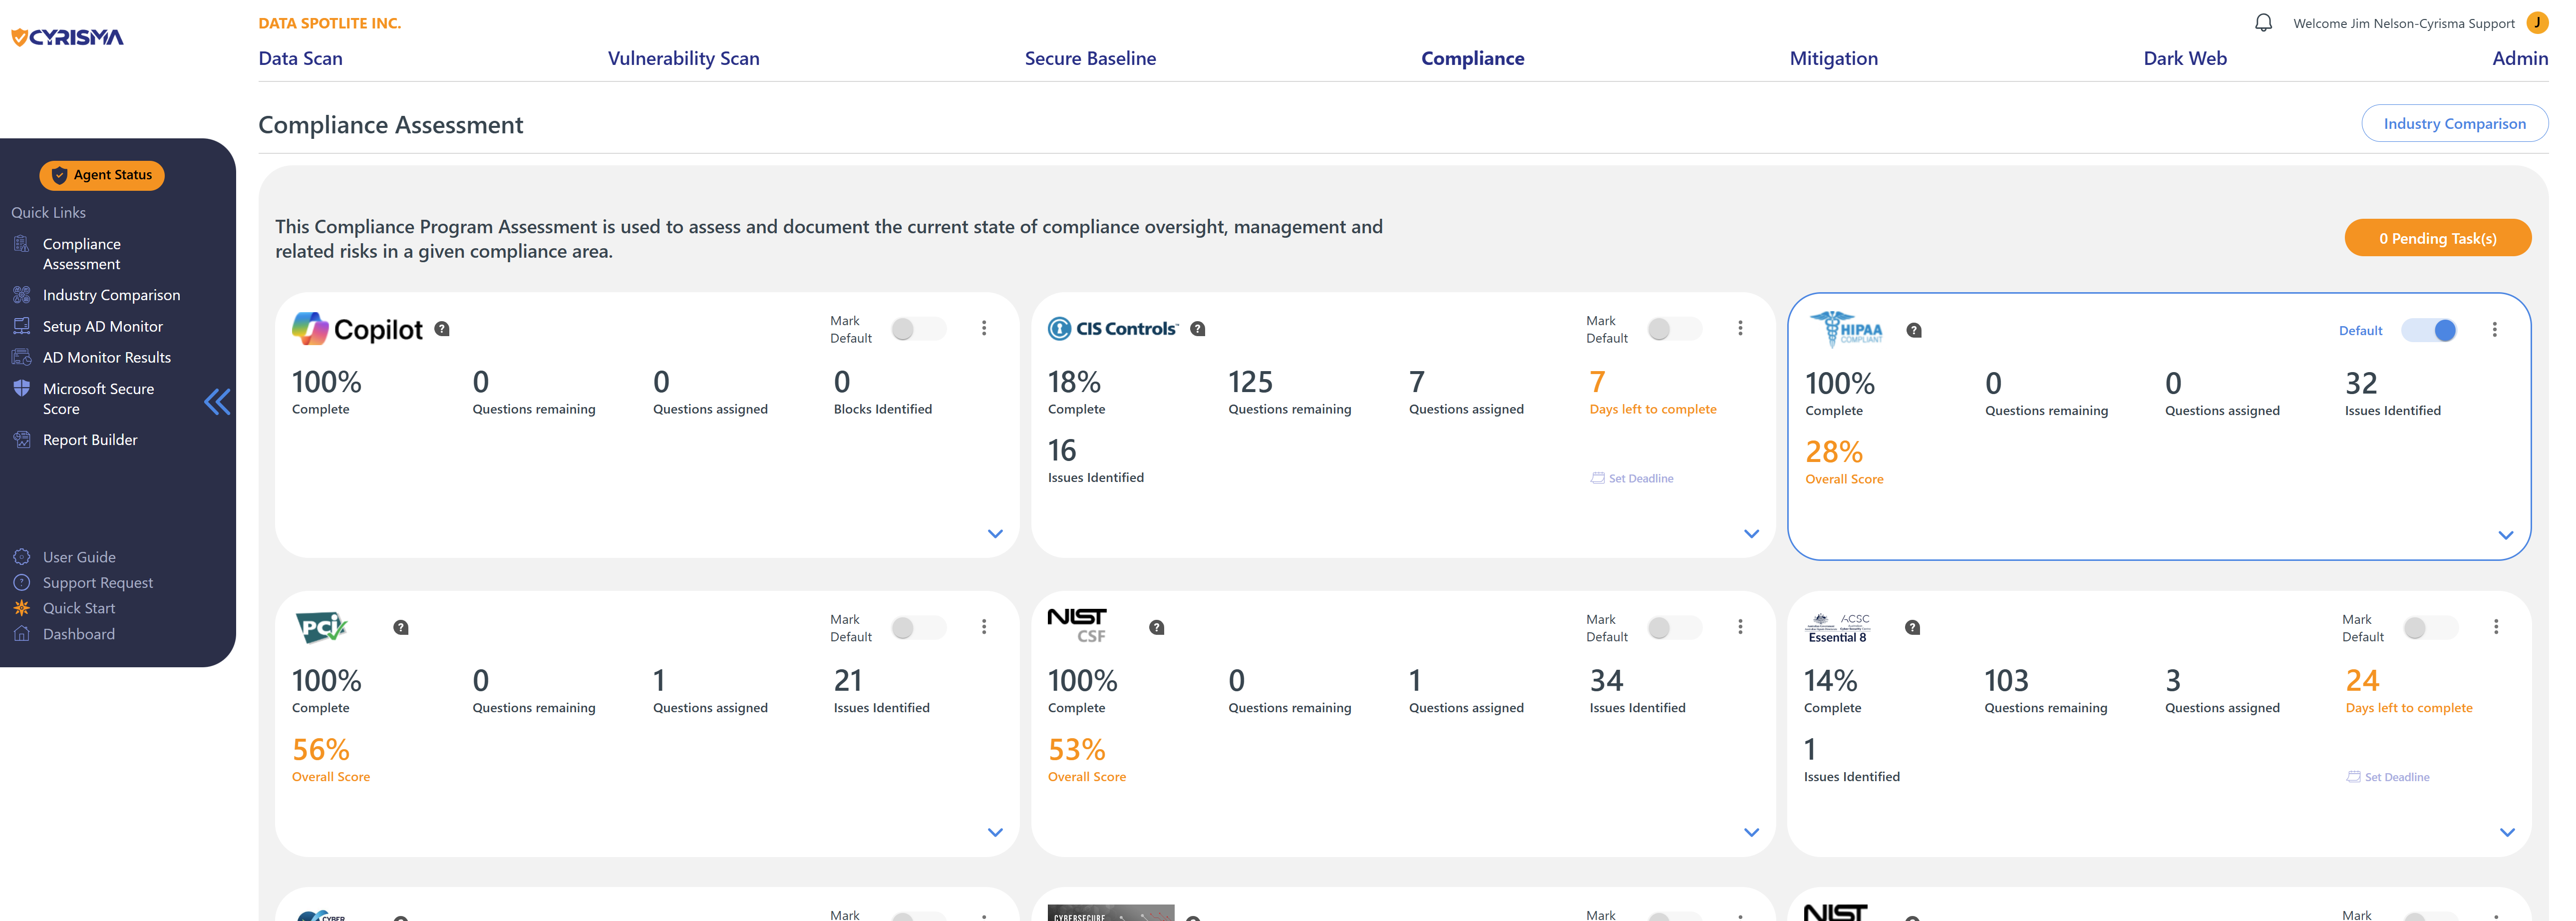Click the Dashboard home icon
2576x921 pixels.
[x=21, y=633]
